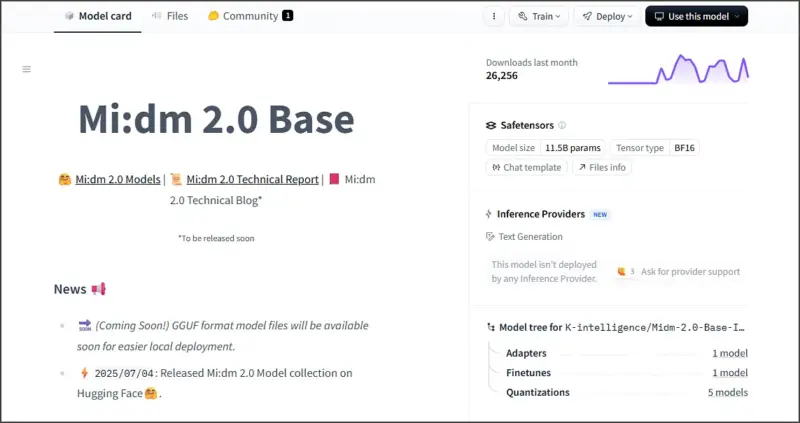This screenshot has height=423, width=800.
Task: Click the Inference Providers lightning icon
Action: tap(489, 214)
